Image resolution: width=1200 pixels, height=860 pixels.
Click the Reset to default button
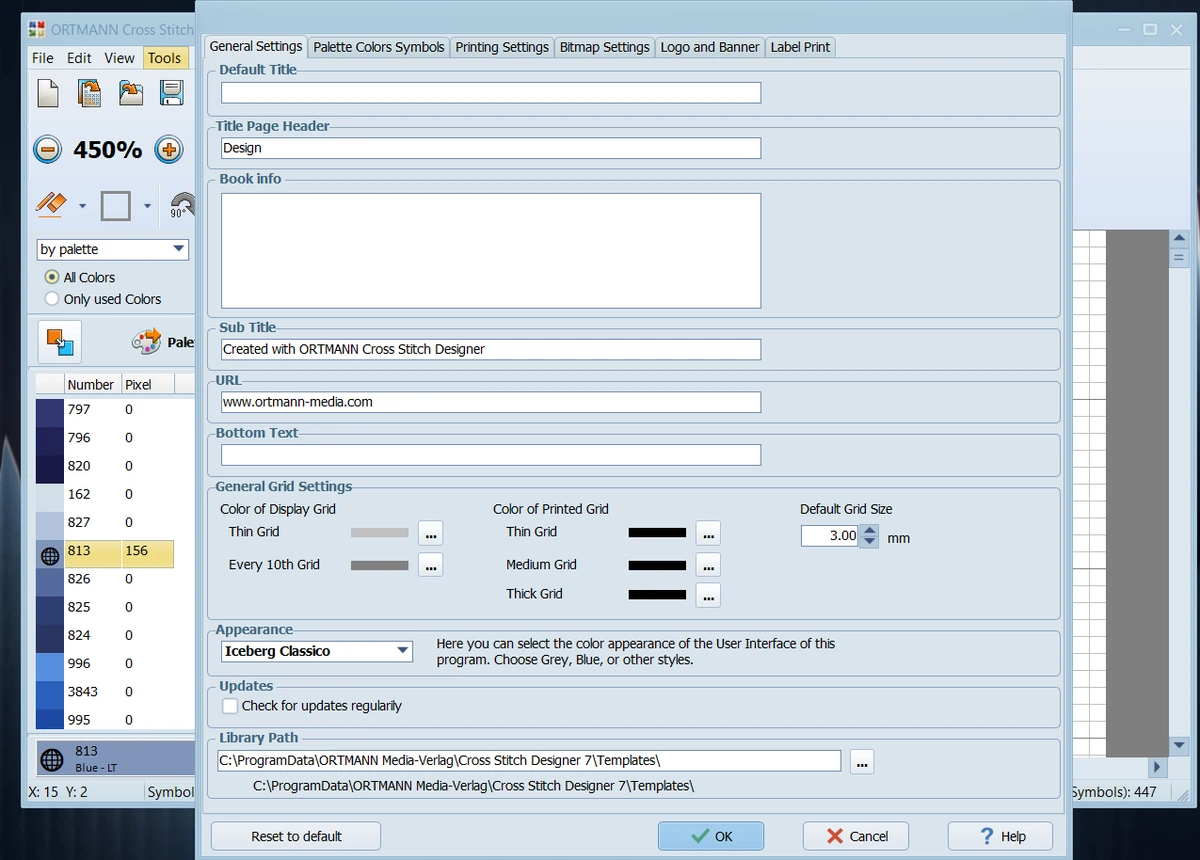[x=296, y=836]
